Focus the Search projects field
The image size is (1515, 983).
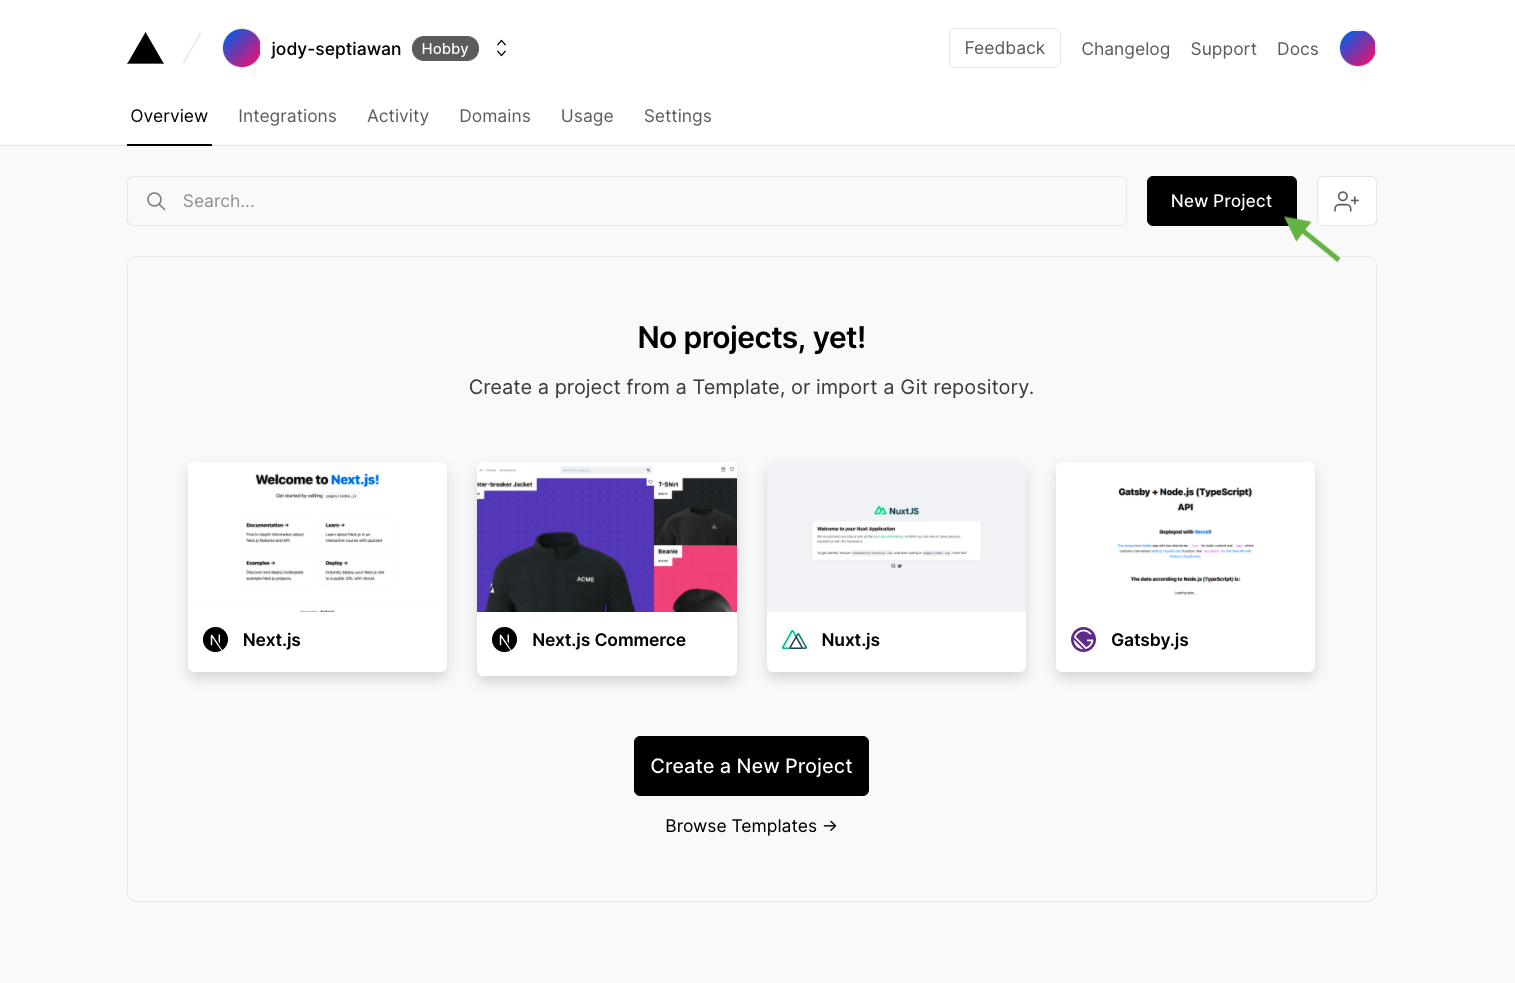(x=627, y=201)
